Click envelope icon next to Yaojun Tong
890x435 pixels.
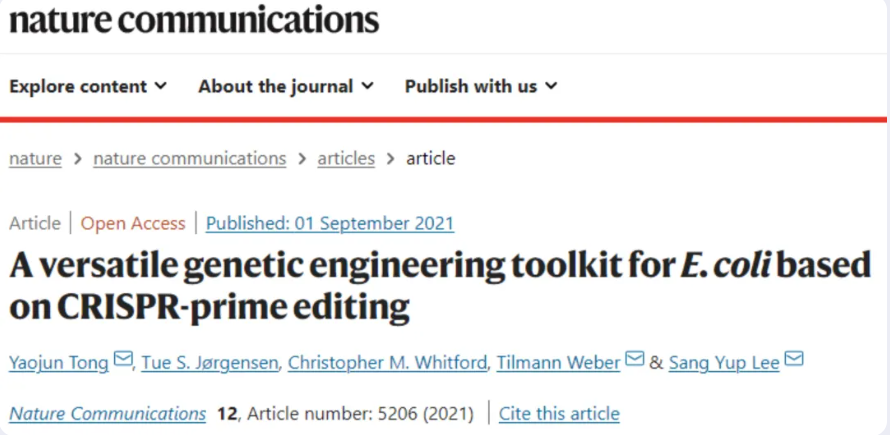[x=123, y=359]
